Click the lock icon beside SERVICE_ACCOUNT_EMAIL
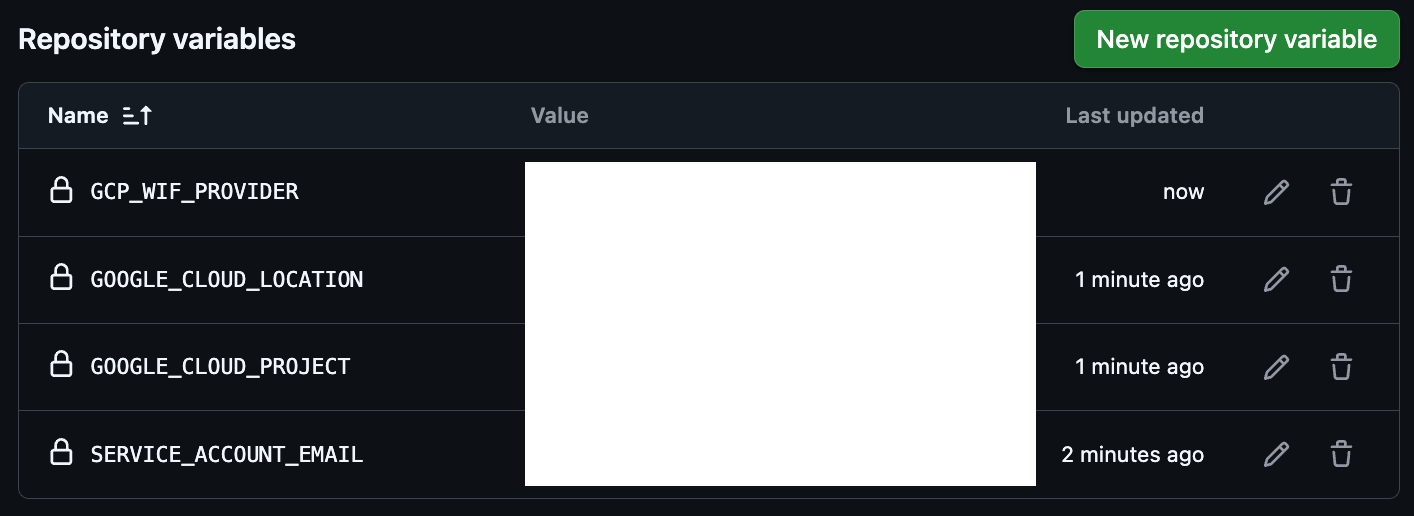This screenshot has width=1414, height=516. pos(61,454)
